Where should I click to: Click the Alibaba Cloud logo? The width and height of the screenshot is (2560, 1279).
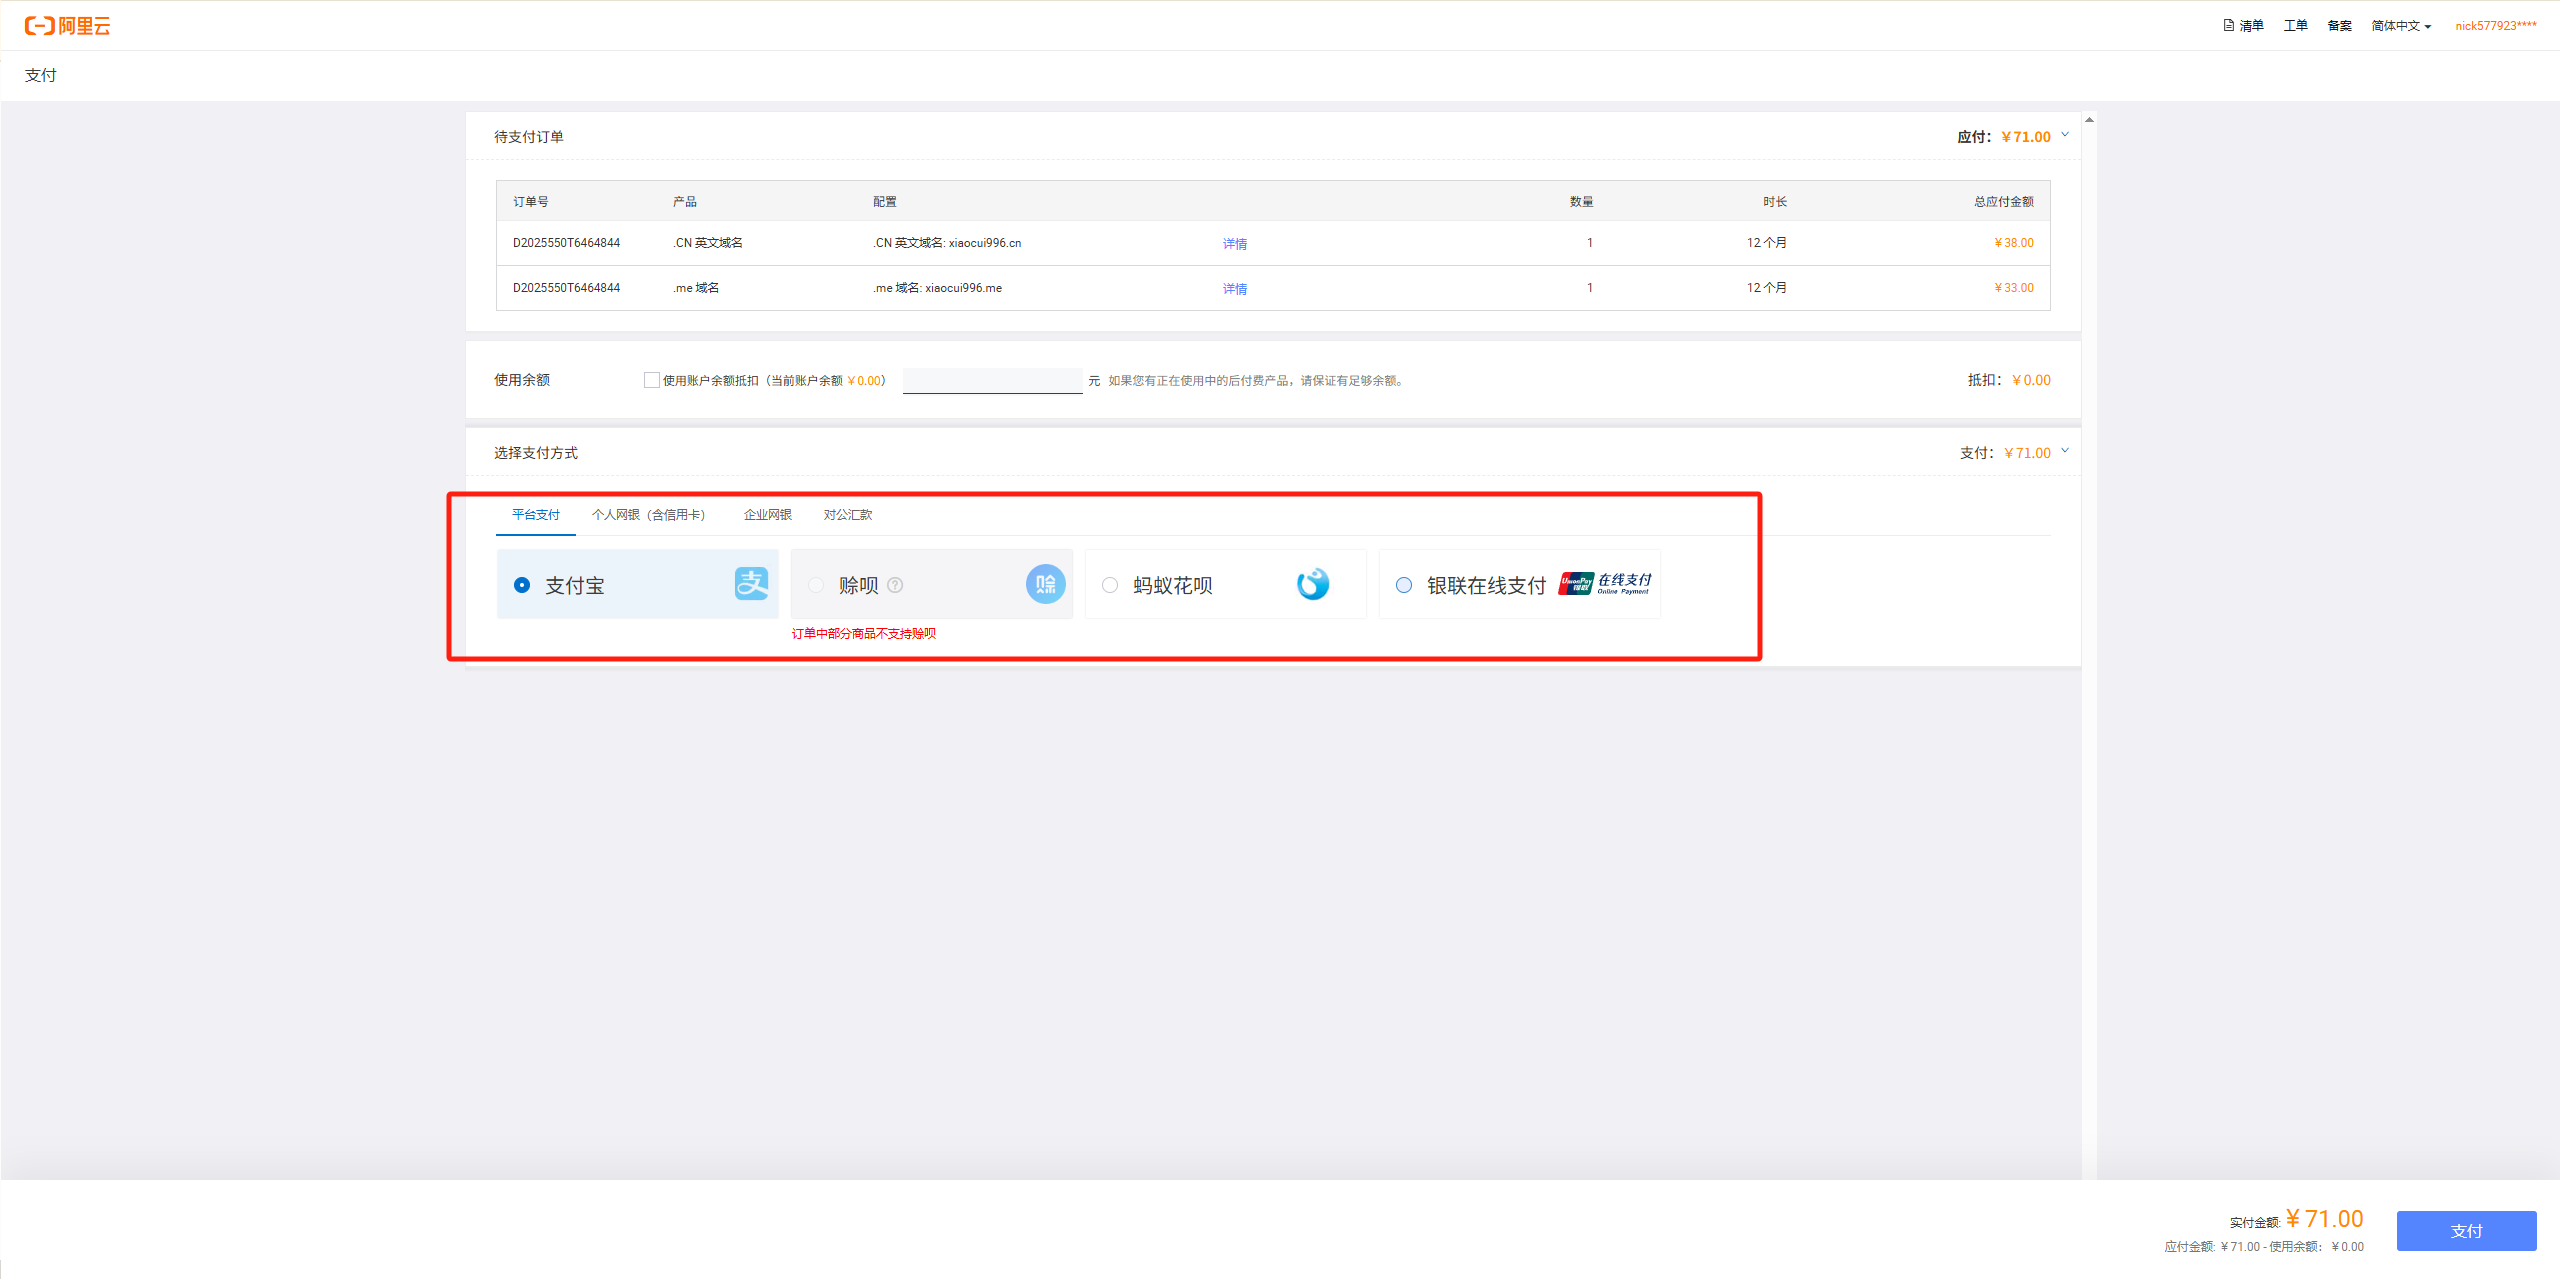pyautogui.click(x=65, y=25)
